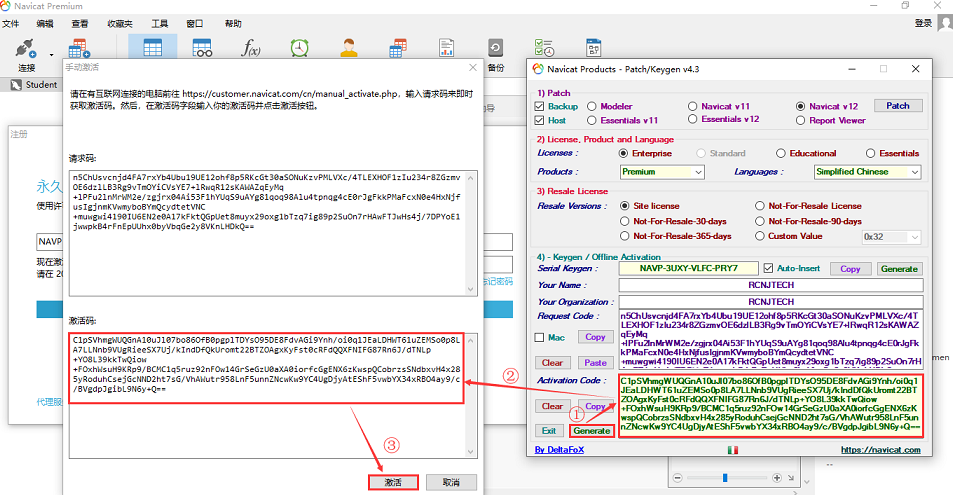Click Clear button beside Request Code
This screenshot has width=953, height=495.
552,362
